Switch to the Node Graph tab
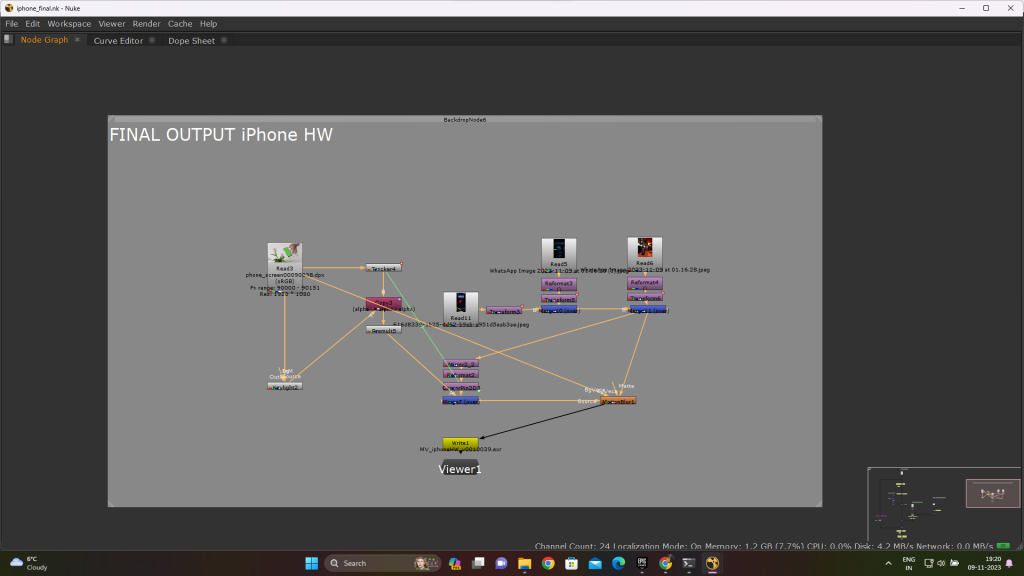The image size is (1024, 576). pos(44,40)
